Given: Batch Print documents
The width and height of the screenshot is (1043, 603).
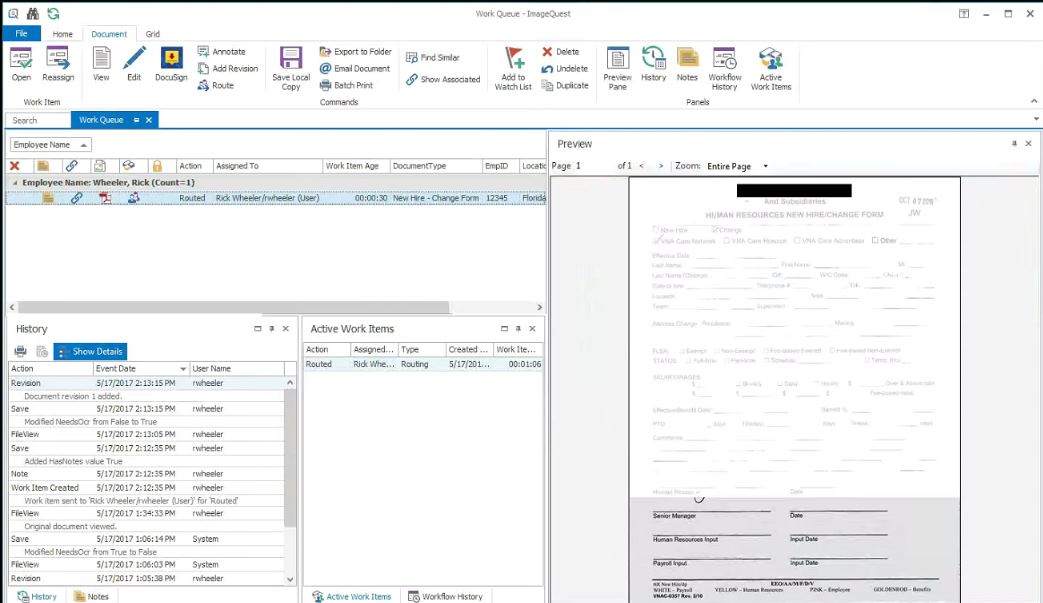Looking at the screenshot, I should click(x=346, y=85).
